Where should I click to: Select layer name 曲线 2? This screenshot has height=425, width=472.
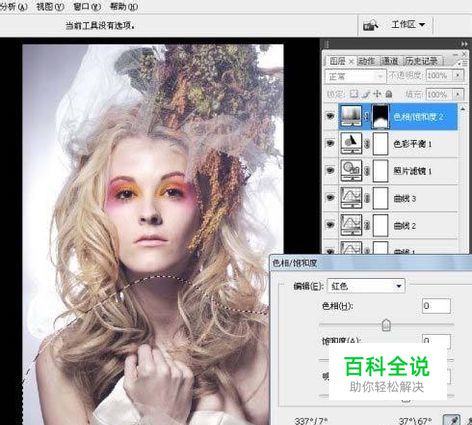tap(404, 226)
